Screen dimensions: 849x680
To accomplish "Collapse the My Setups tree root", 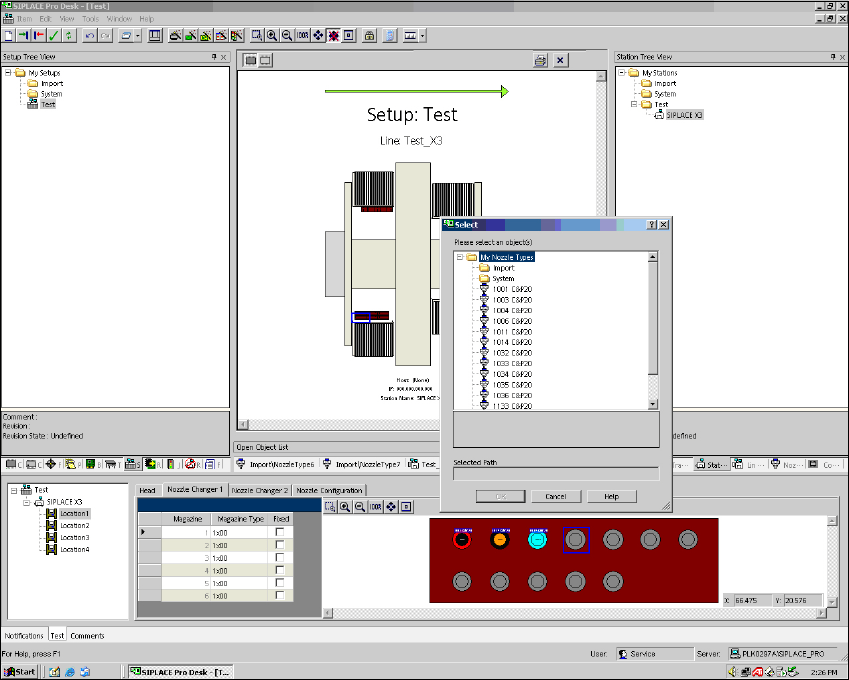I will [x=7, y=73].
